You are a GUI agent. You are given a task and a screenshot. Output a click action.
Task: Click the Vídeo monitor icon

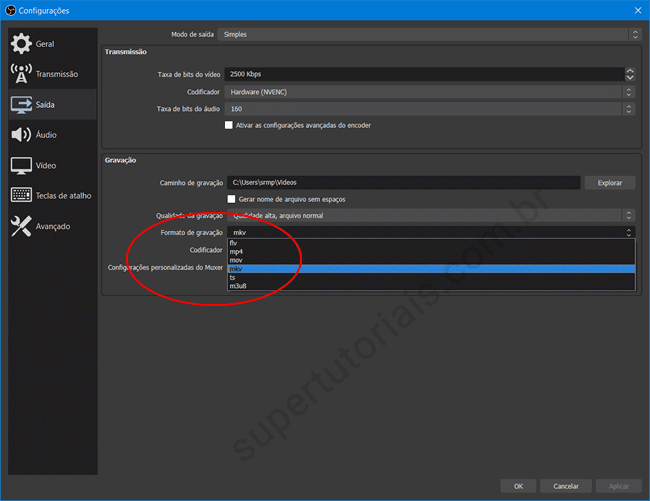tap(21, 165)
